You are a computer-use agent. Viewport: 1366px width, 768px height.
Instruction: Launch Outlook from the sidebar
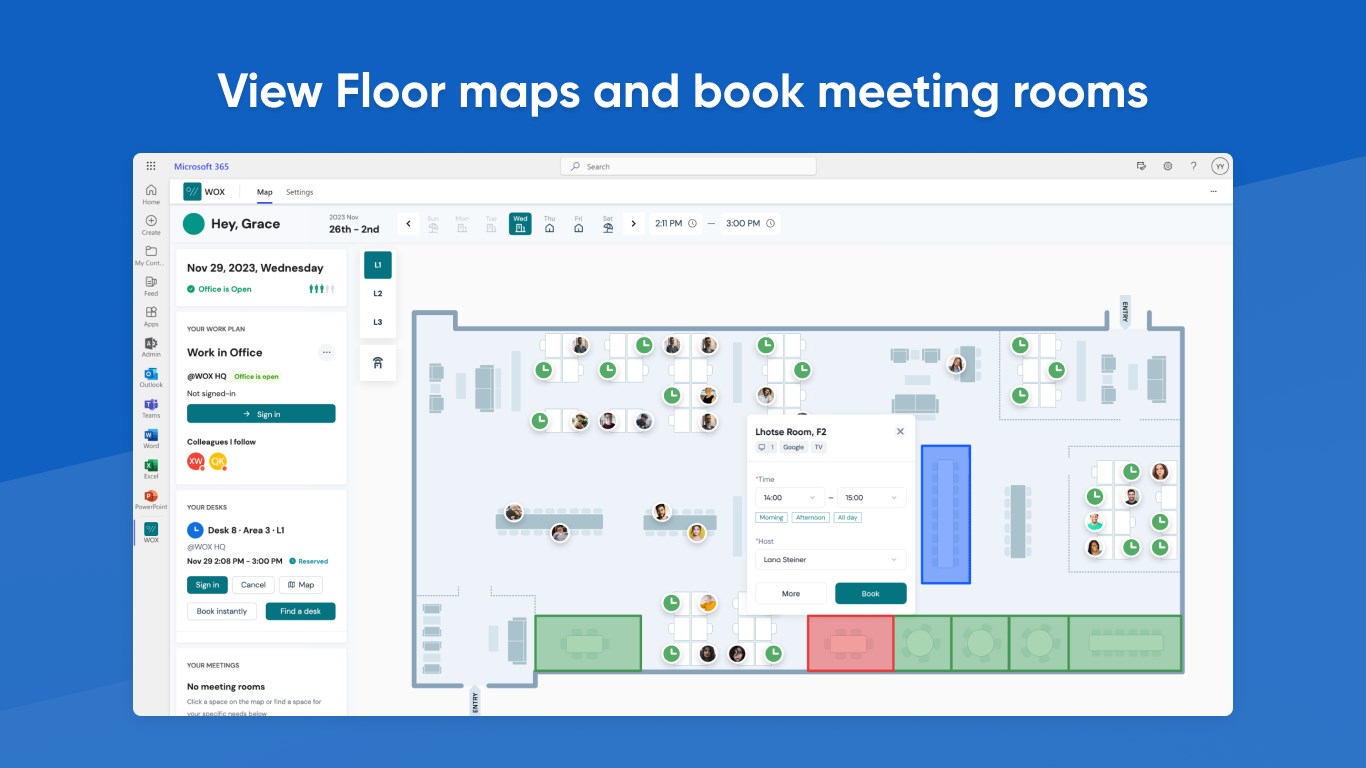[151, 378]
